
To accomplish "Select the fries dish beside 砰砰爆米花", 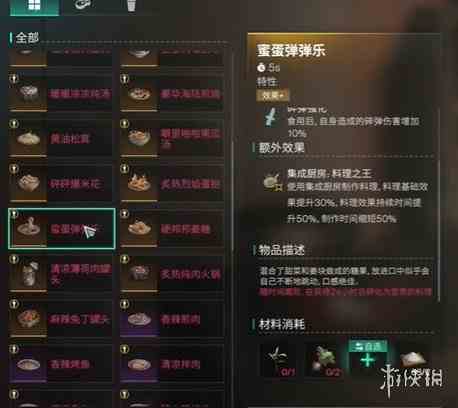I will (172, 183).
